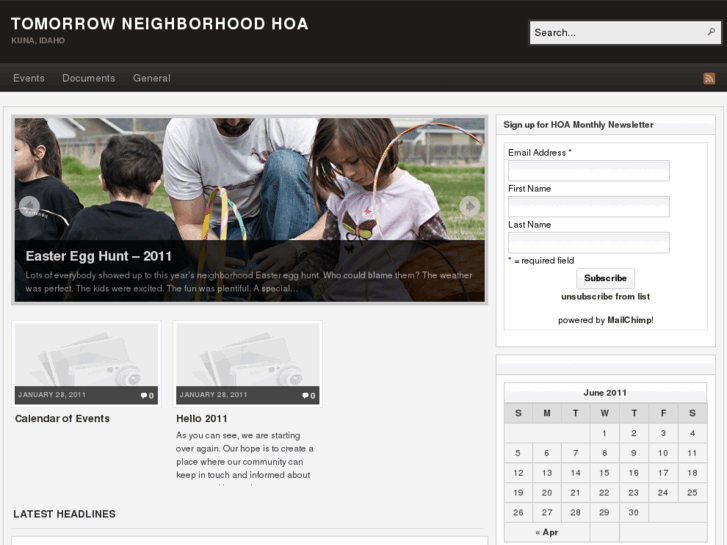Open the MailChimp link

click(630, 320)
